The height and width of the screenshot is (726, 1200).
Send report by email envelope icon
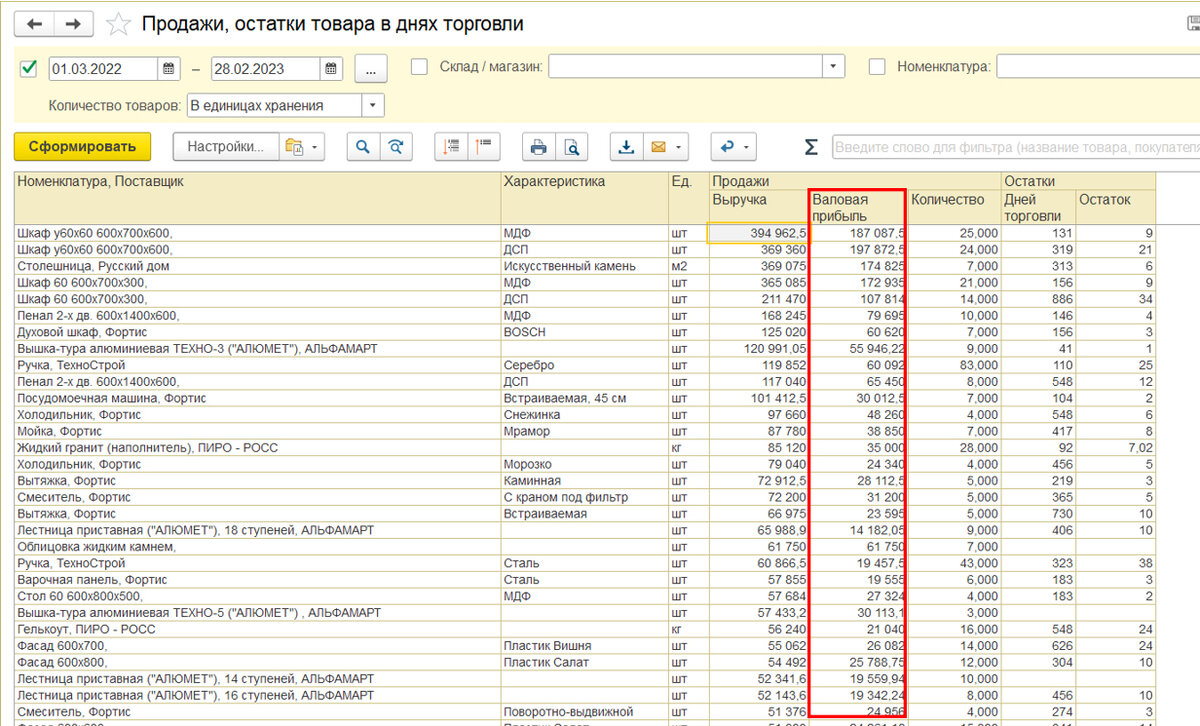tap(658, 147)
